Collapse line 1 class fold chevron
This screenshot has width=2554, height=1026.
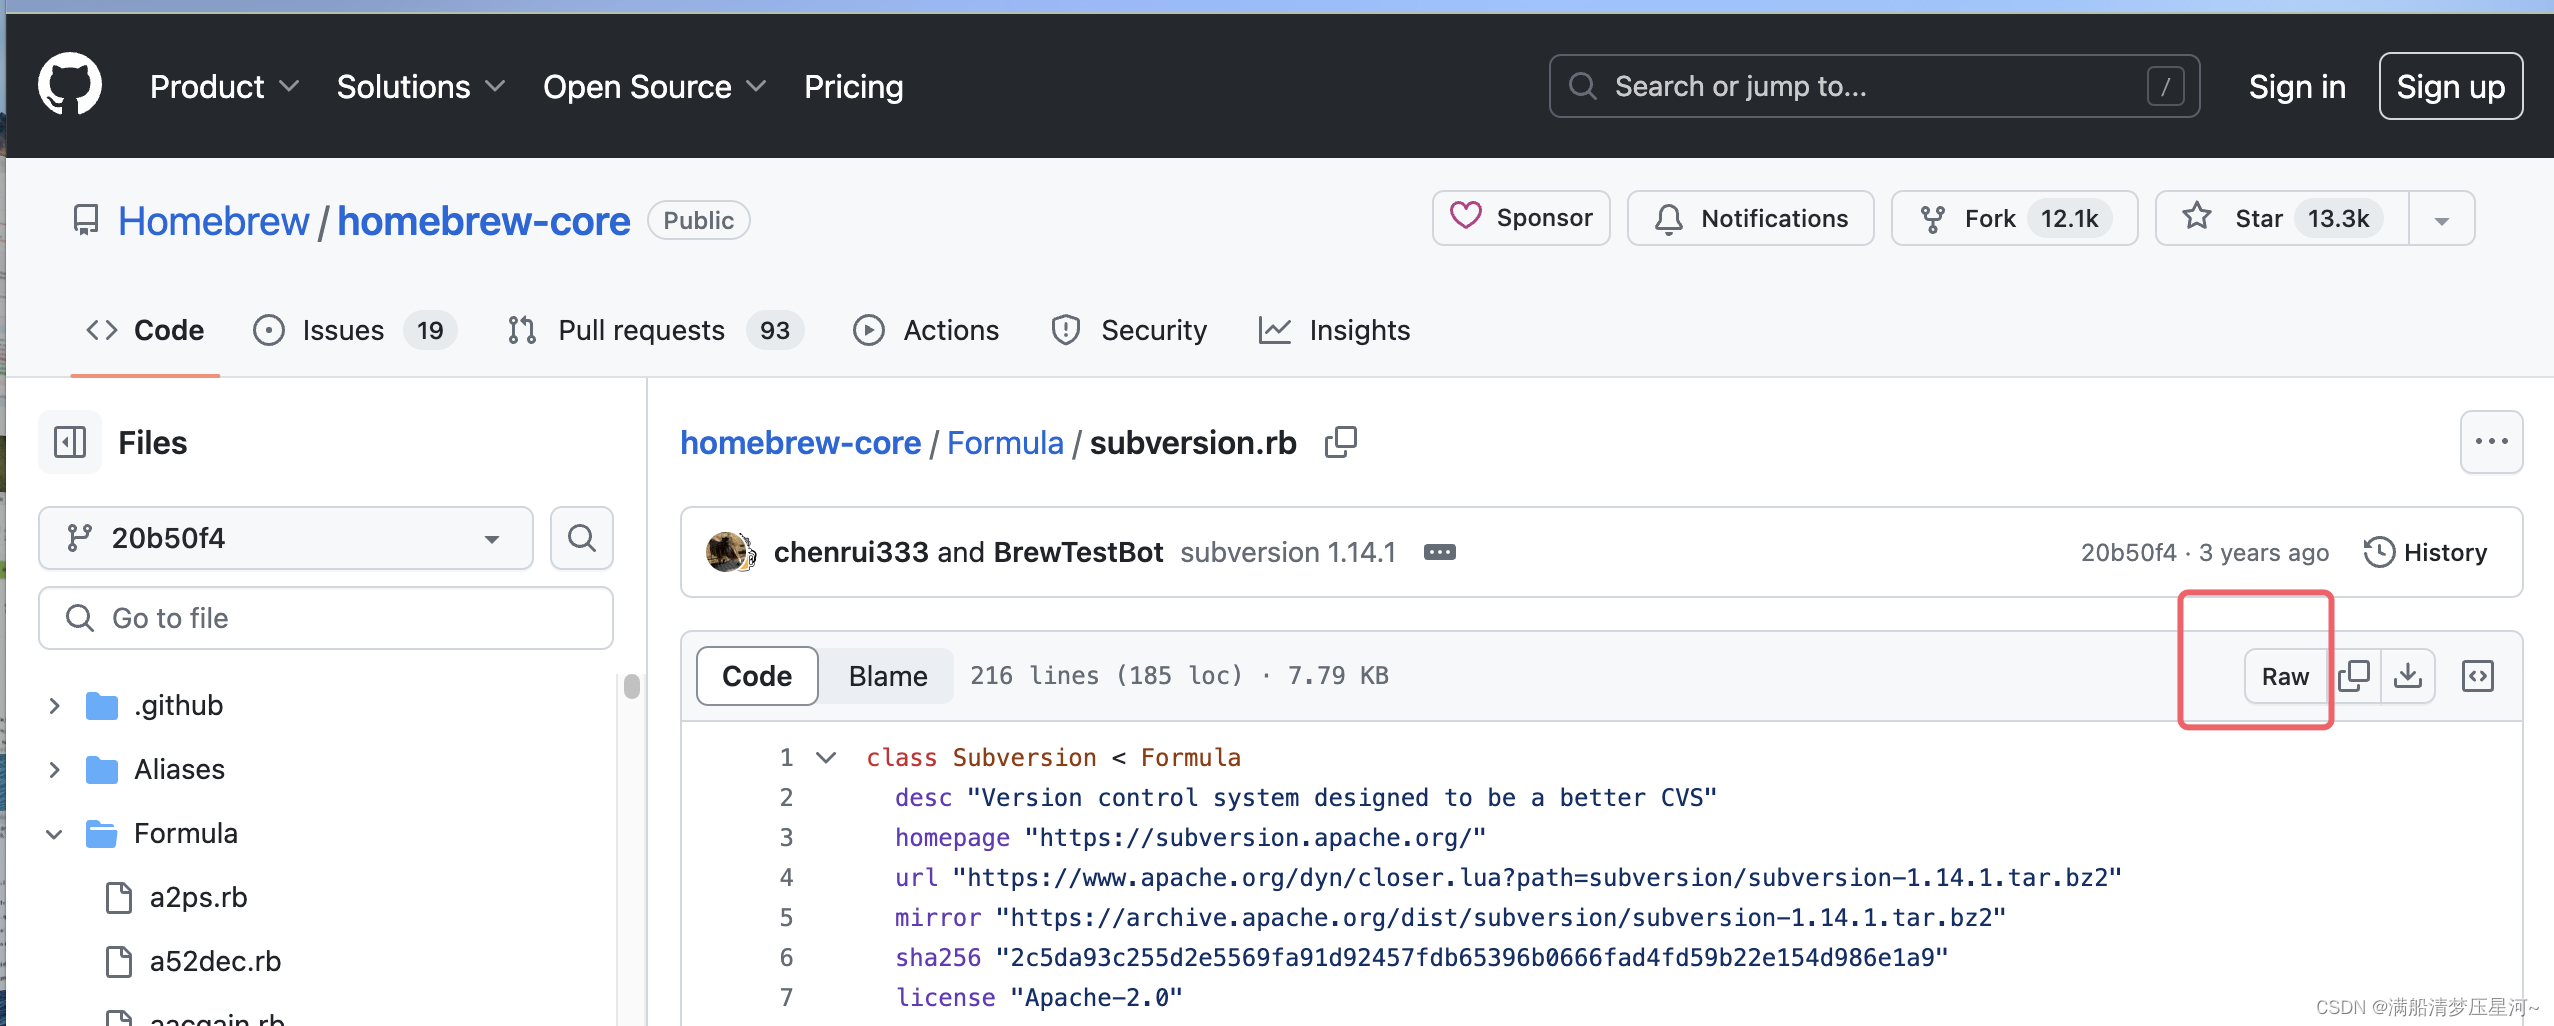pos(826,758)
